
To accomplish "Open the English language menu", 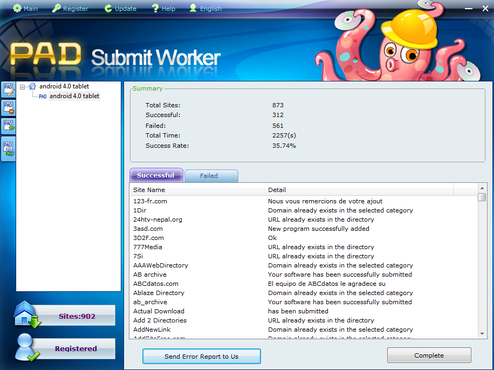I will click(205, 8).
